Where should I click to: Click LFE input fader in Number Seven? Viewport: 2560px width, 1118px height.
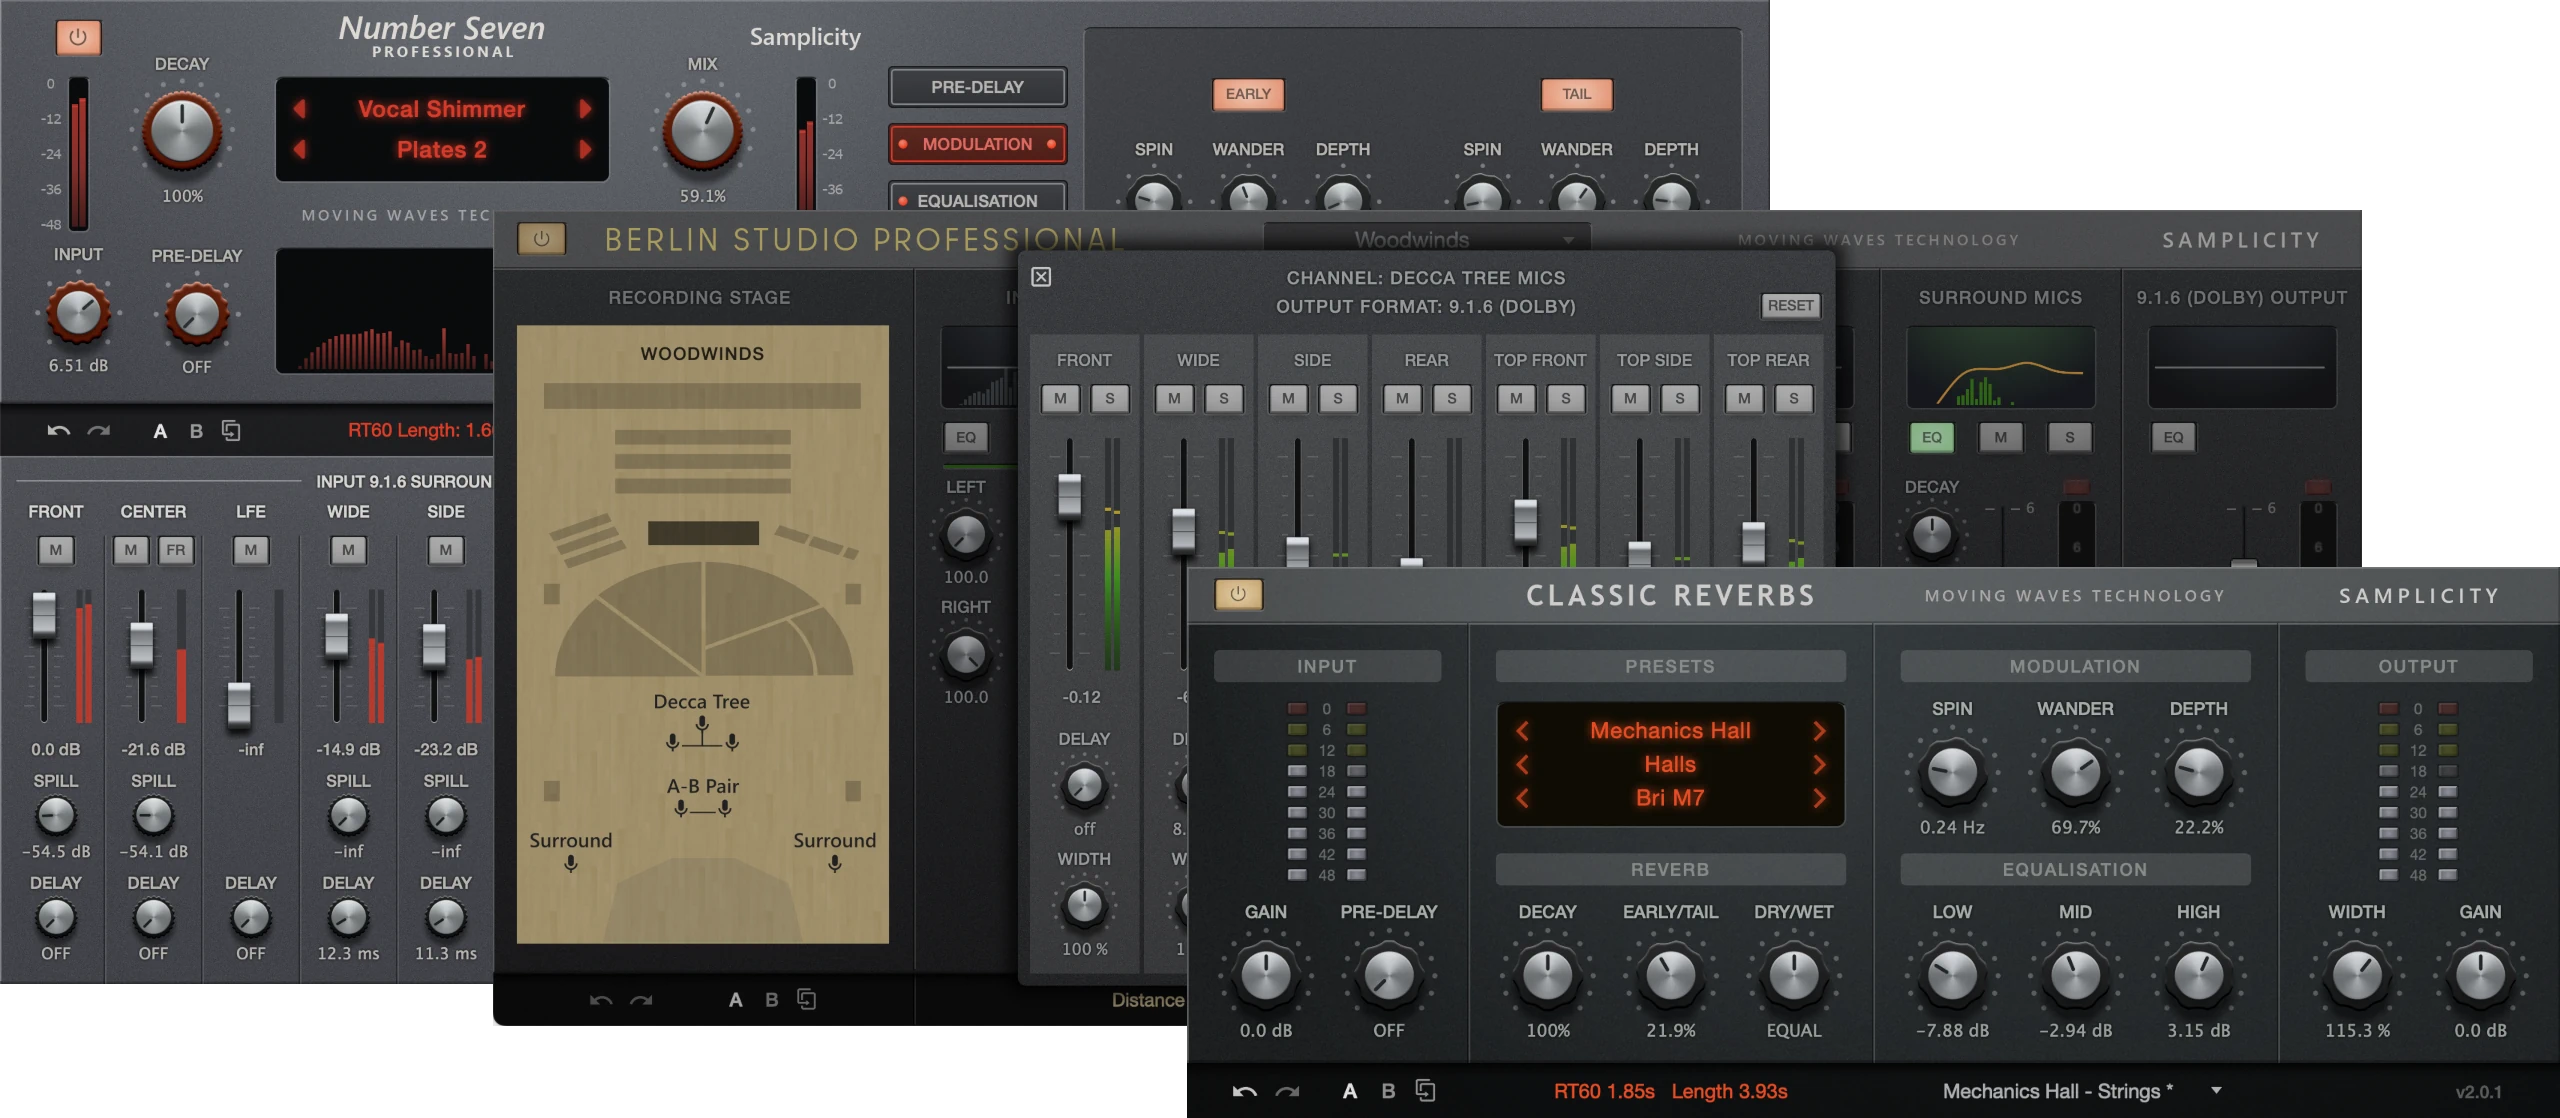[x=239, y=705]
